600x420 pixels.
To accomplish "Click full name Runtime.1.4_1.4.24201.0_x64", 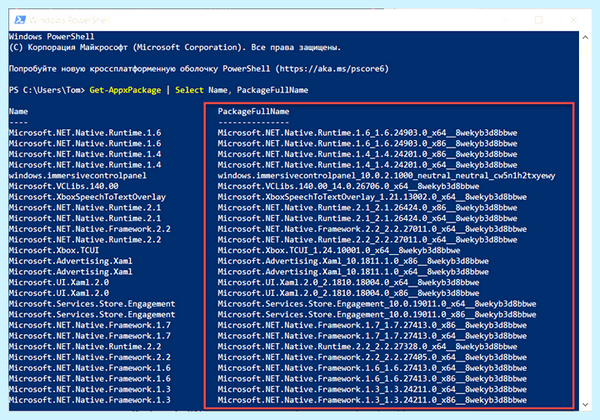I will [x=367, y=165].
